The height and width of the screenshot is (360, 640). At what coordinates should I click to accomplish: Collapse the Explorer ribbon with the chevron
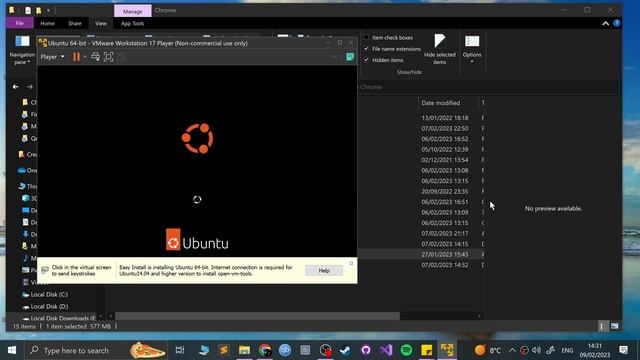(x=605, y=23)
